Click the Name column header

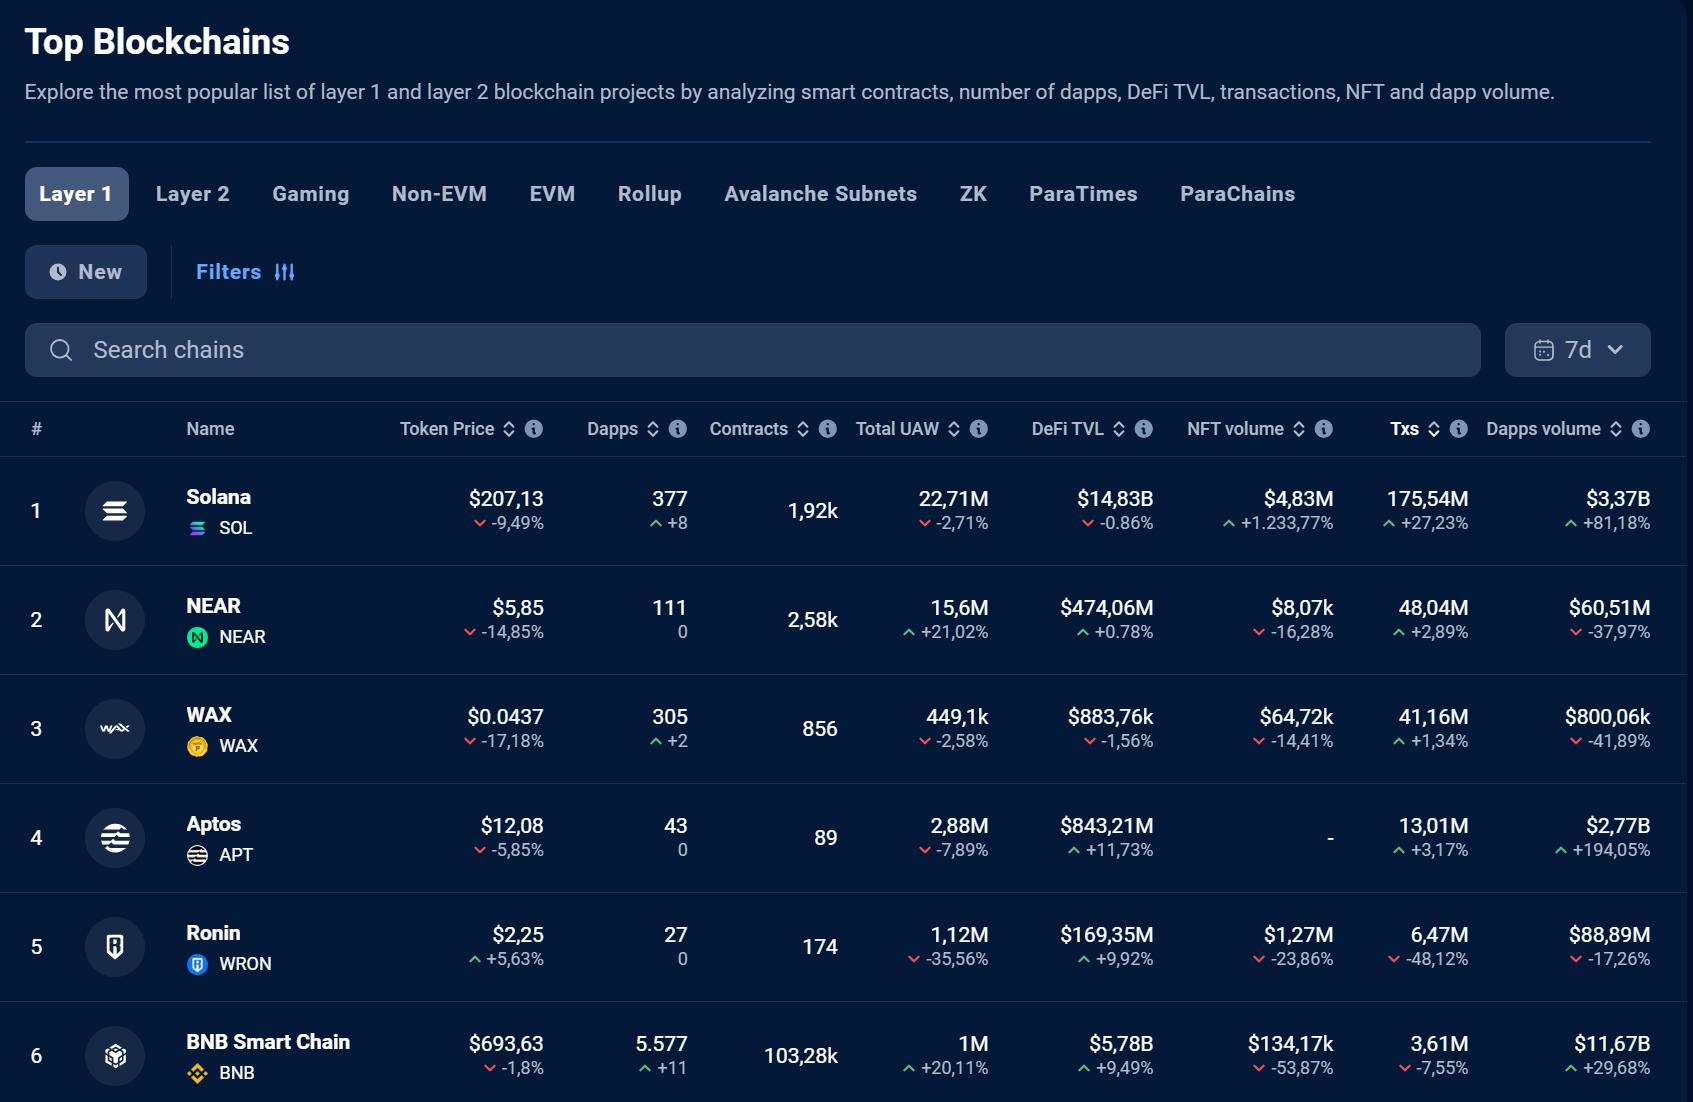[210, 429]
